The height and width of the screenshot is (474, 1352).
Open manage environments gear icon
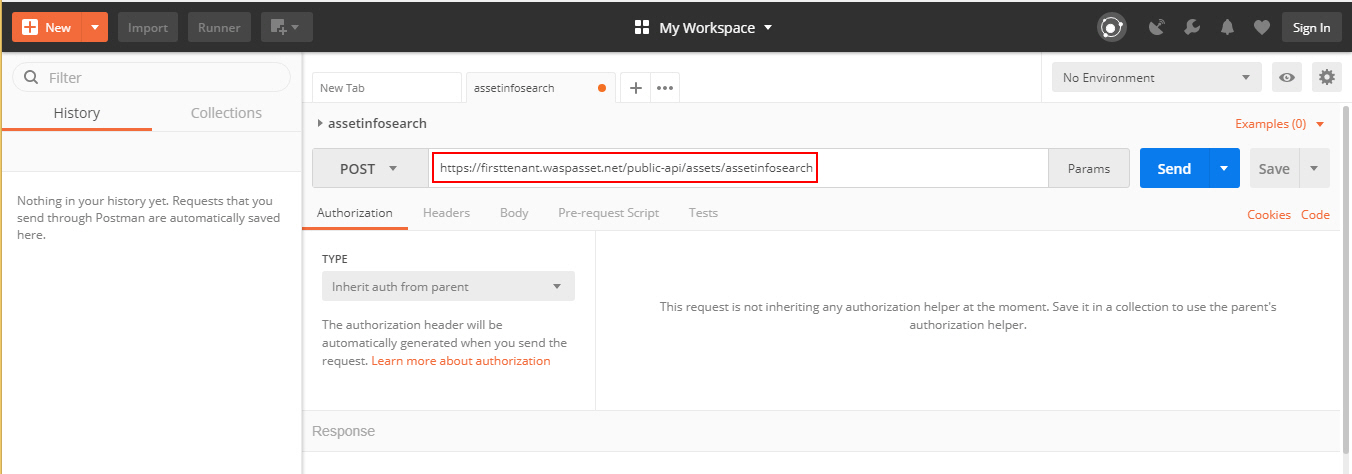pos(1326,77)
